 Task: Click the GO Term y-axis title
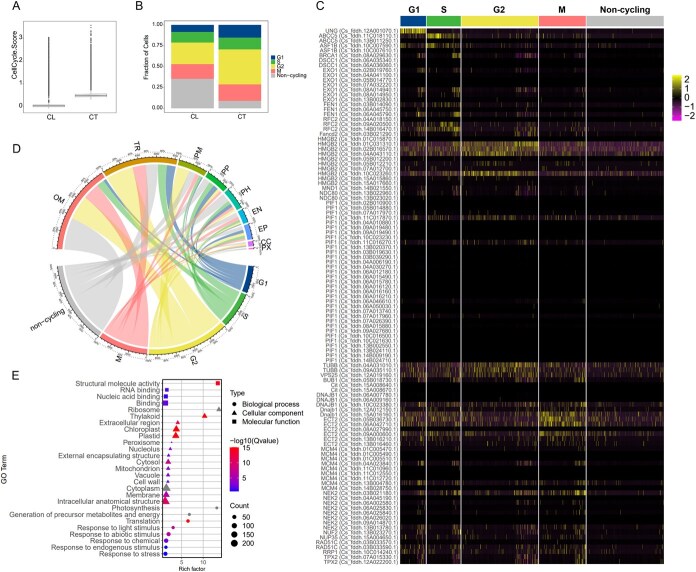pos(4,469)
